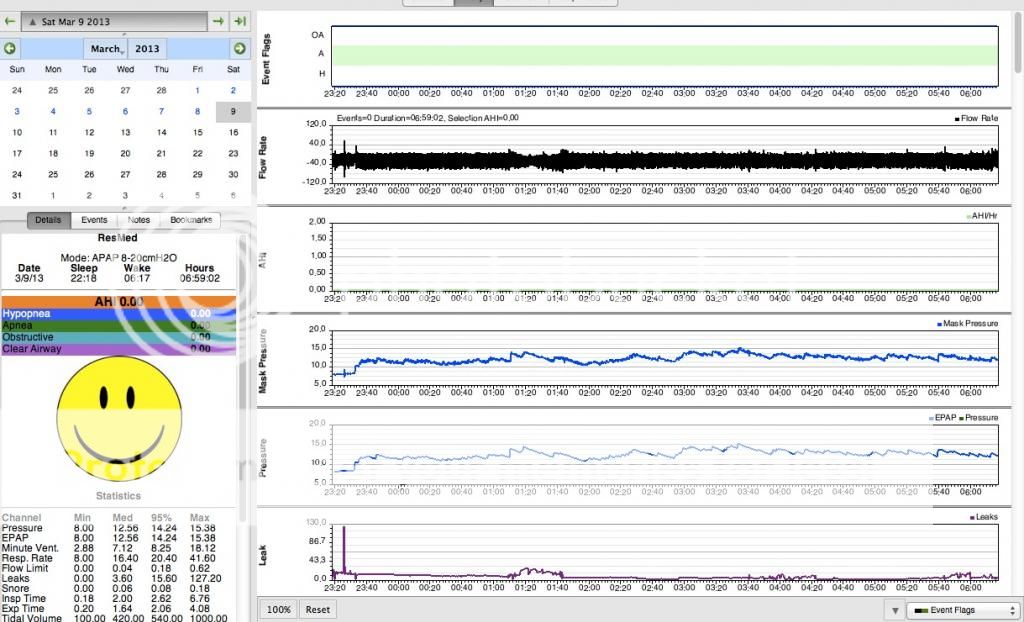Click the smiley face AHI indicator
The height and width of the screenshot is (622, 1024).
pos(119,413)
